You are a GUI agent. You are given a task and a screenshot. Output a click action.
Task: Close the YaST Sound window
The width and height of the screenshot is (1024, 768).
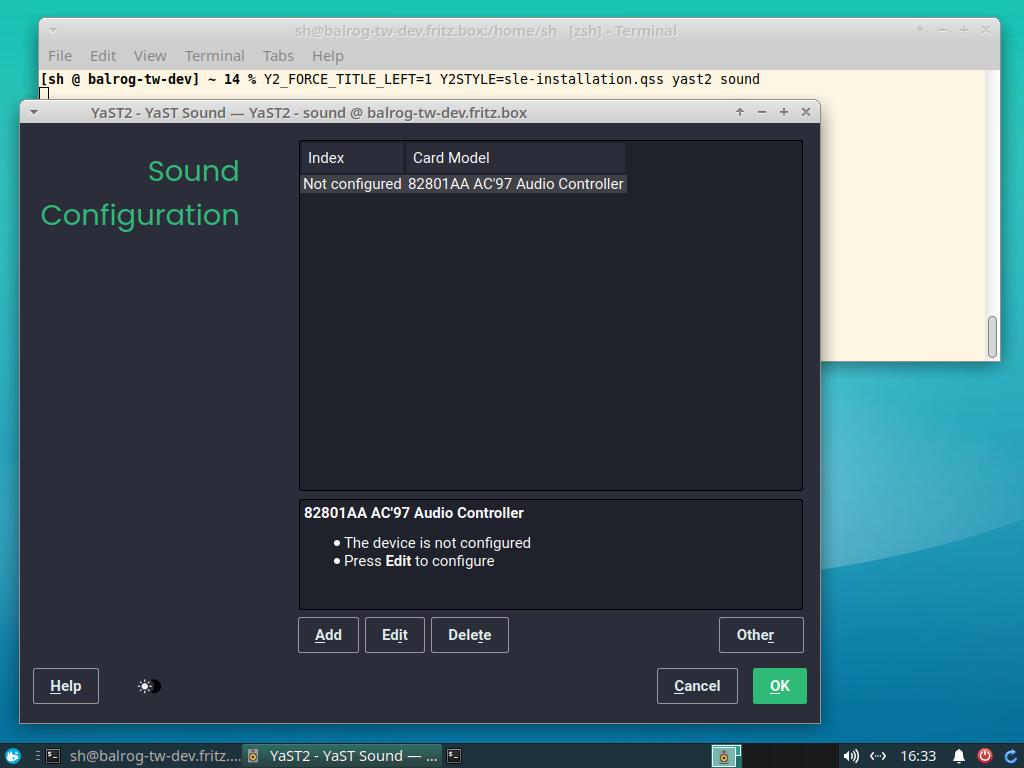pos(806,112)
